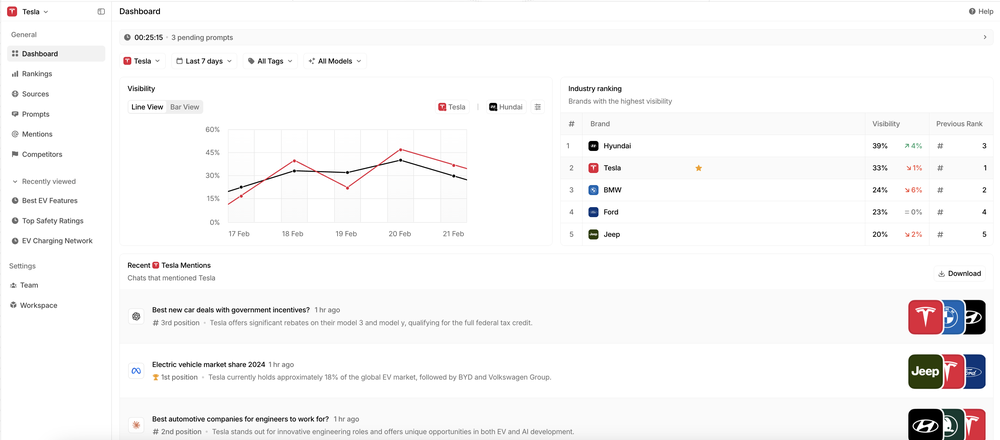Image resolution: width=1000 pixels, height=440 pixels.
Task: Click the Tesla logo icon in ranking table
Action: 593,168
